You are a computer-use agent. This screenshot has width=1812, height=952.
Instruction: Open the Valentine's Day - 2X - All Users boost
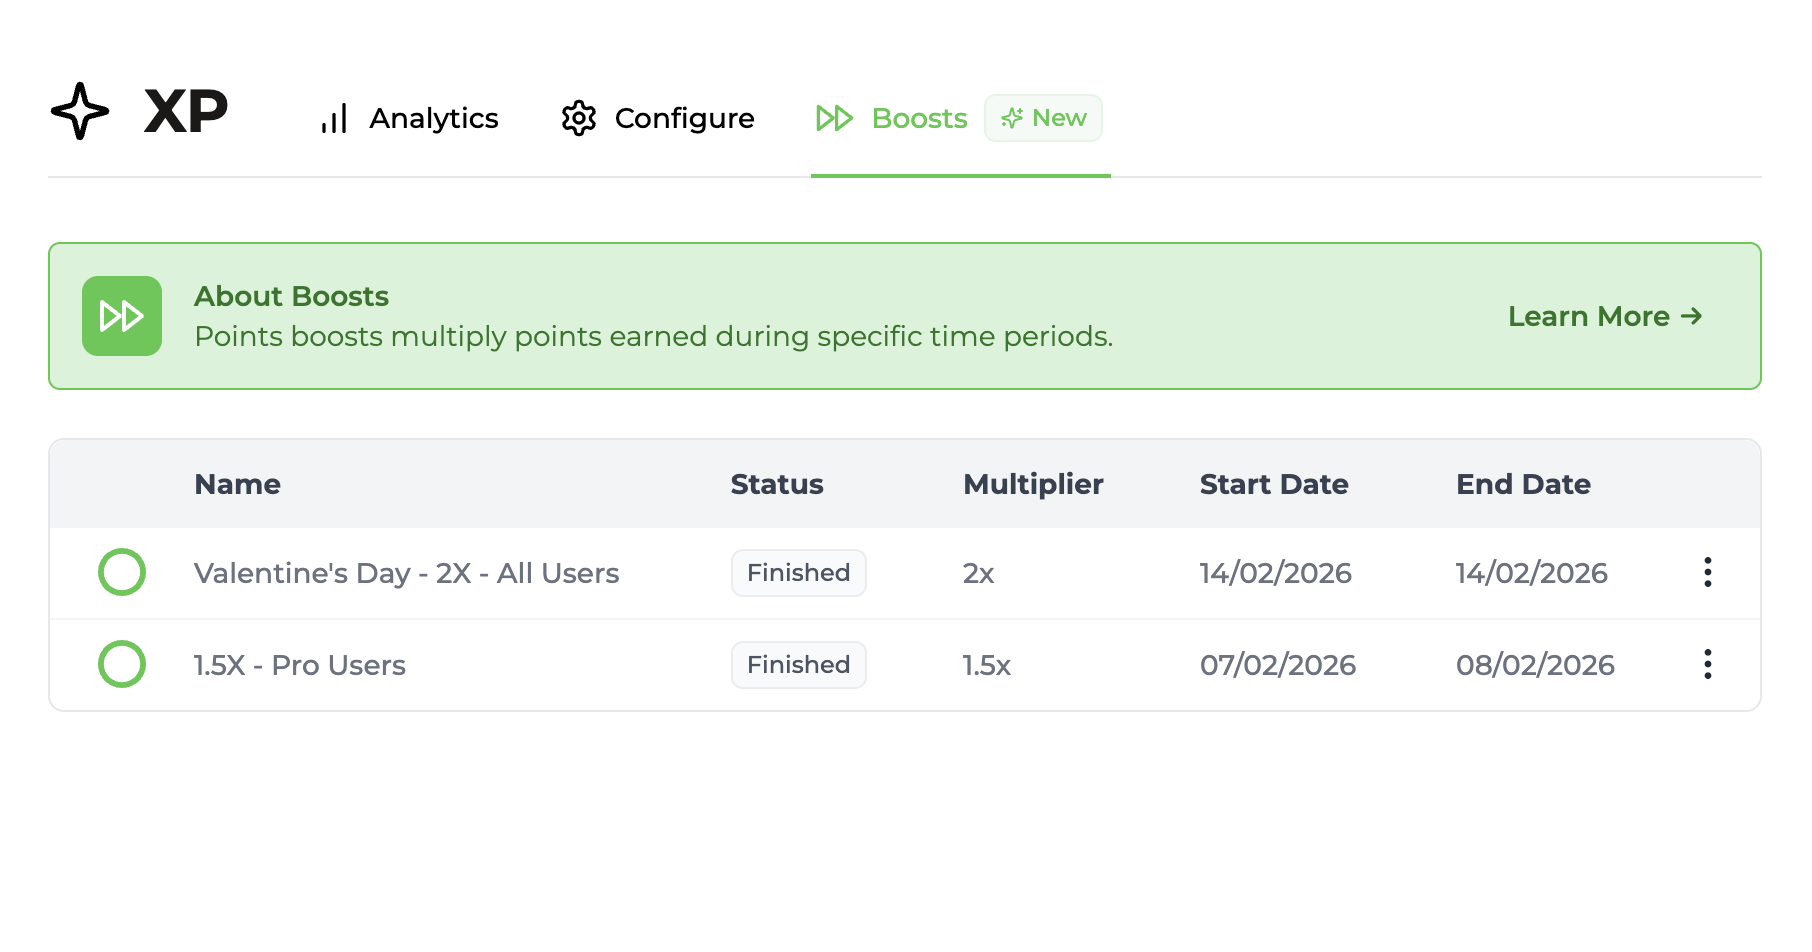click(406, 573)
